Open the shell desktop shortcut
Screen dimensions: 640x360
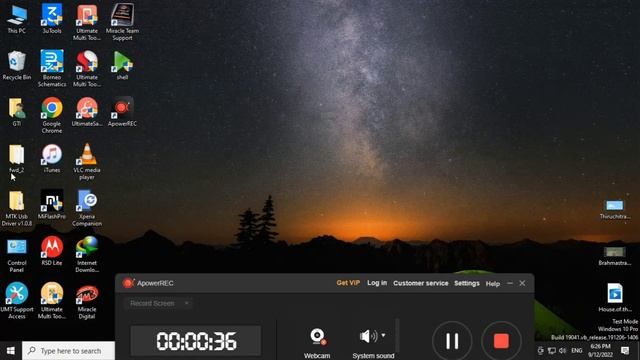[x=122, y=65]
